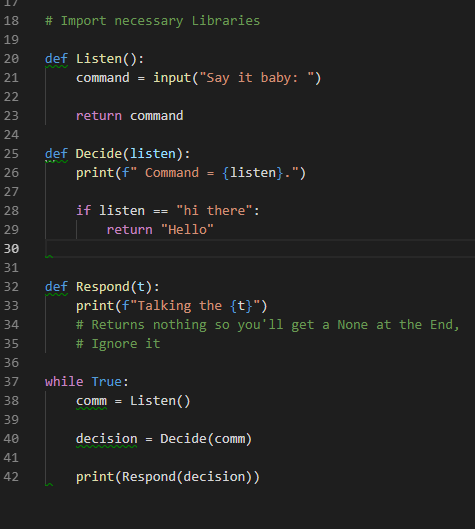Click line number 37 in the gutter

11,382
